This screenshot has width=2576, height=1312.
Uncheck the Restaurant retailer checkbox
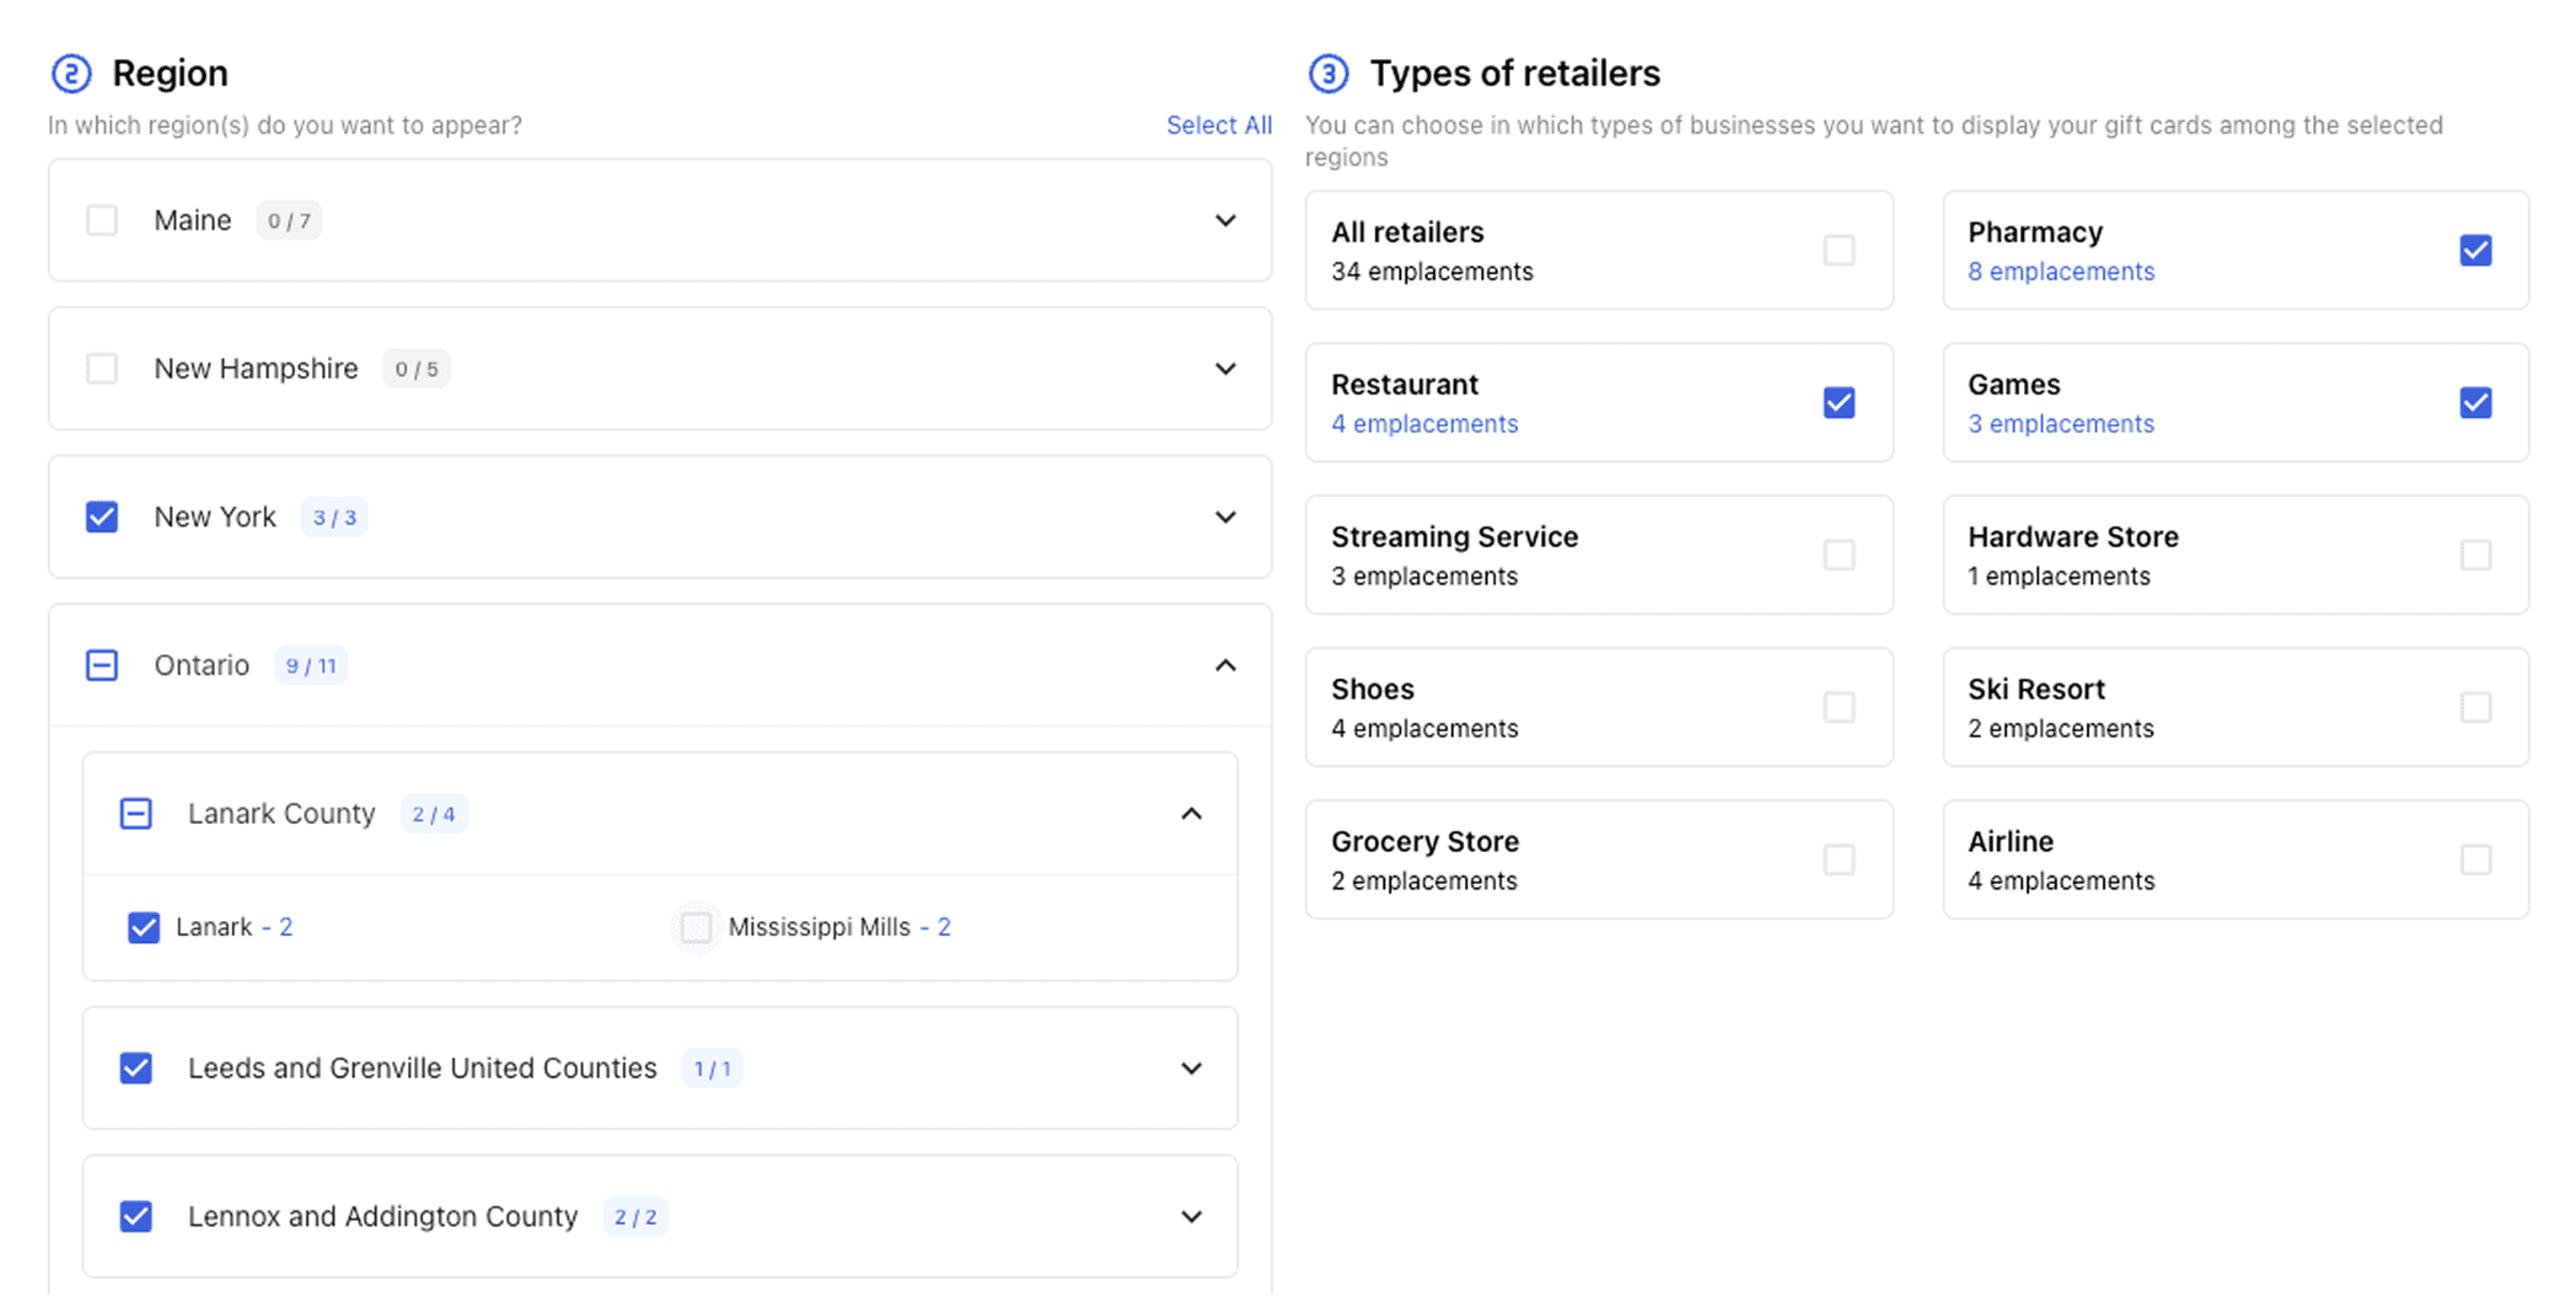[1839, 402]
